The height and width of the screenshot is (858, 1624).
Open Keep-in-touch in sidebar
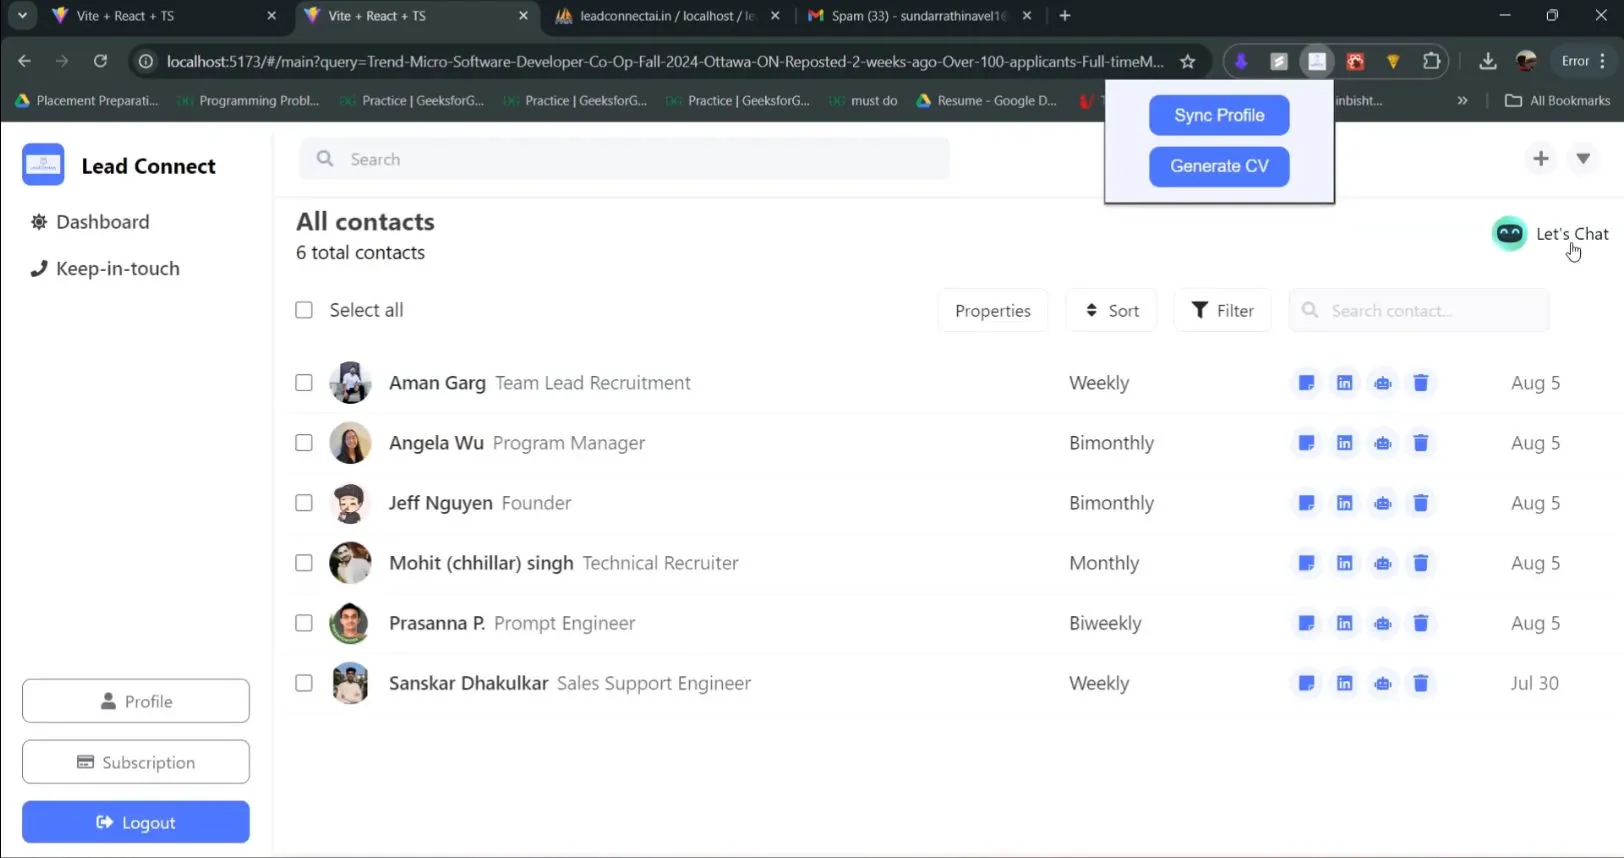point(105,268)
